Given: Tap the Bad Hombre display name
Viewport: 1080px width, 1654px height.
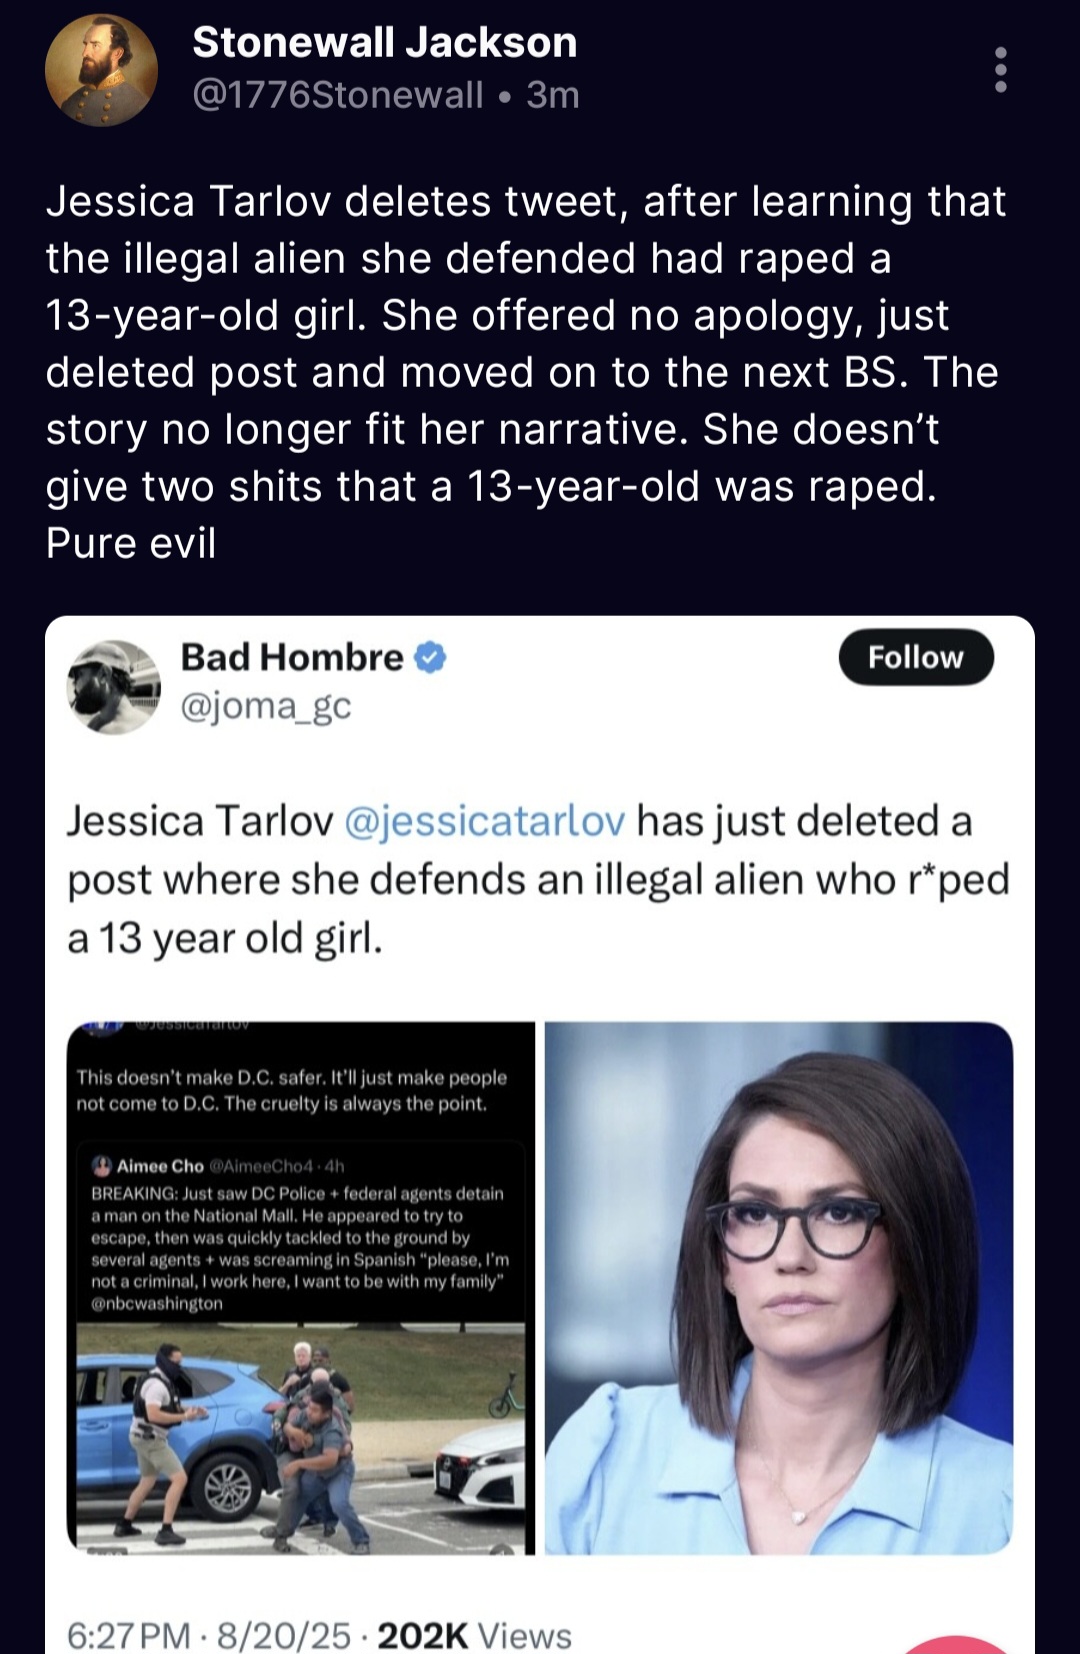Looking at the screenshot, I should pos(292,657).
